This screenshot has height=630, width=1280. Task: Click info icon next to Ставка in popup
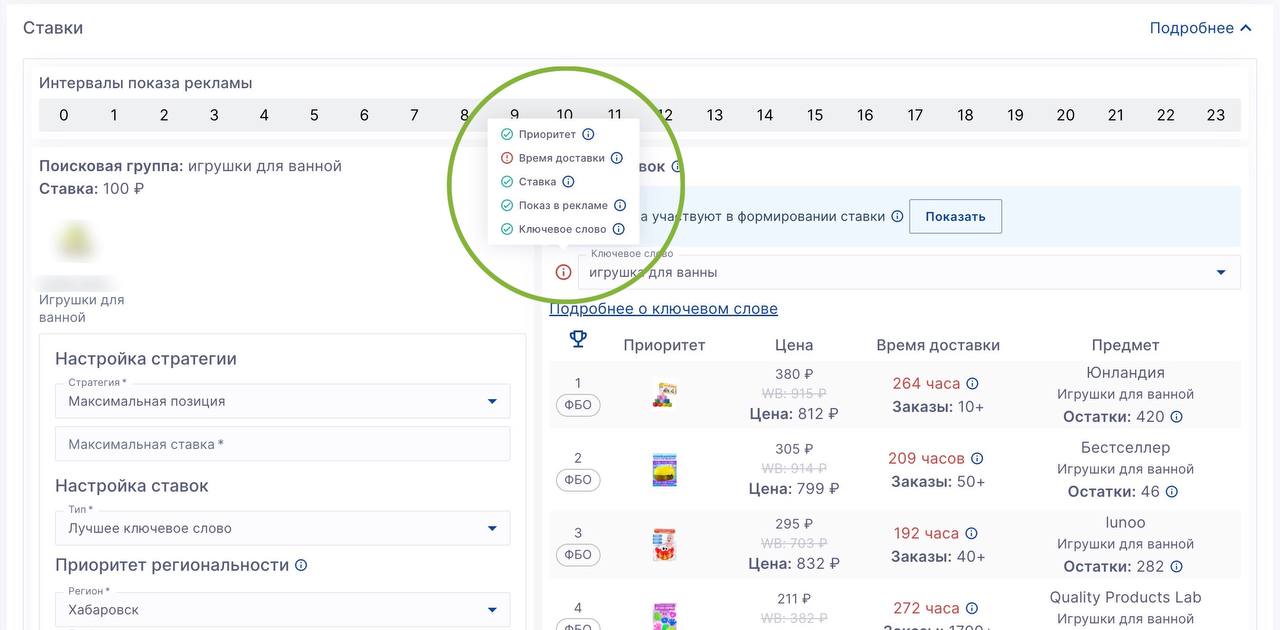click(568, 182)
